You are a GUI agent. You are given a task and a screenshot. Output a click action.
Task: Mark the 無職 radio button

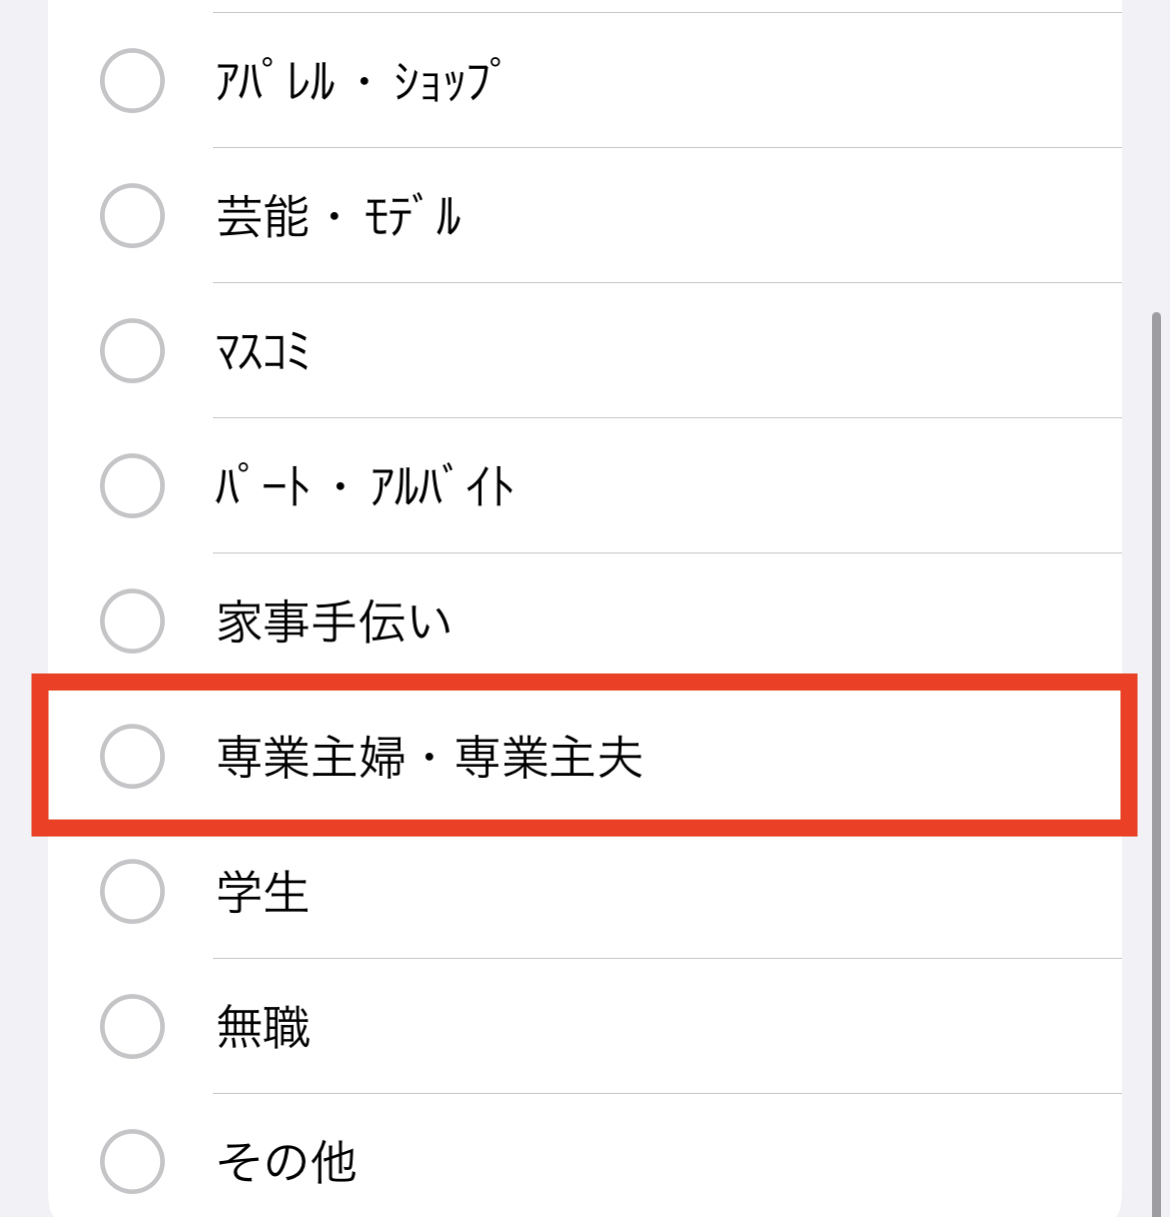(x=132, y=1026)
